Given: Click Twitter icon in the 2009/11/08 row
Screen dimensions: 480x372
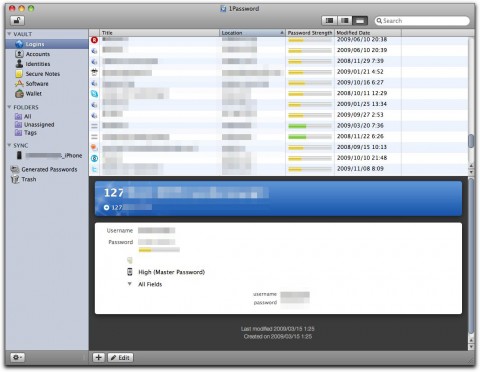Looking at the screenshot, I should [x=95, y=169].
